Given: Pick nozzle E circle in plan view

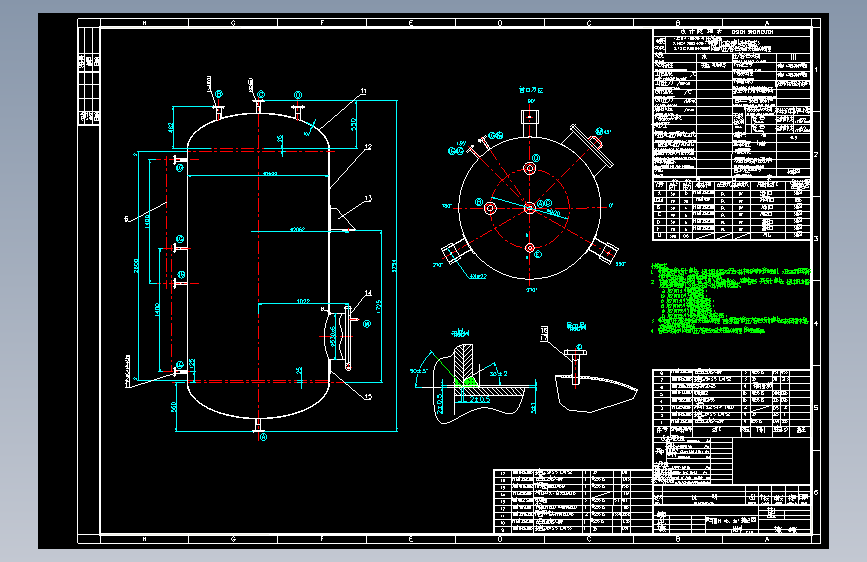Looking at the screenshot, I should 530,248.
